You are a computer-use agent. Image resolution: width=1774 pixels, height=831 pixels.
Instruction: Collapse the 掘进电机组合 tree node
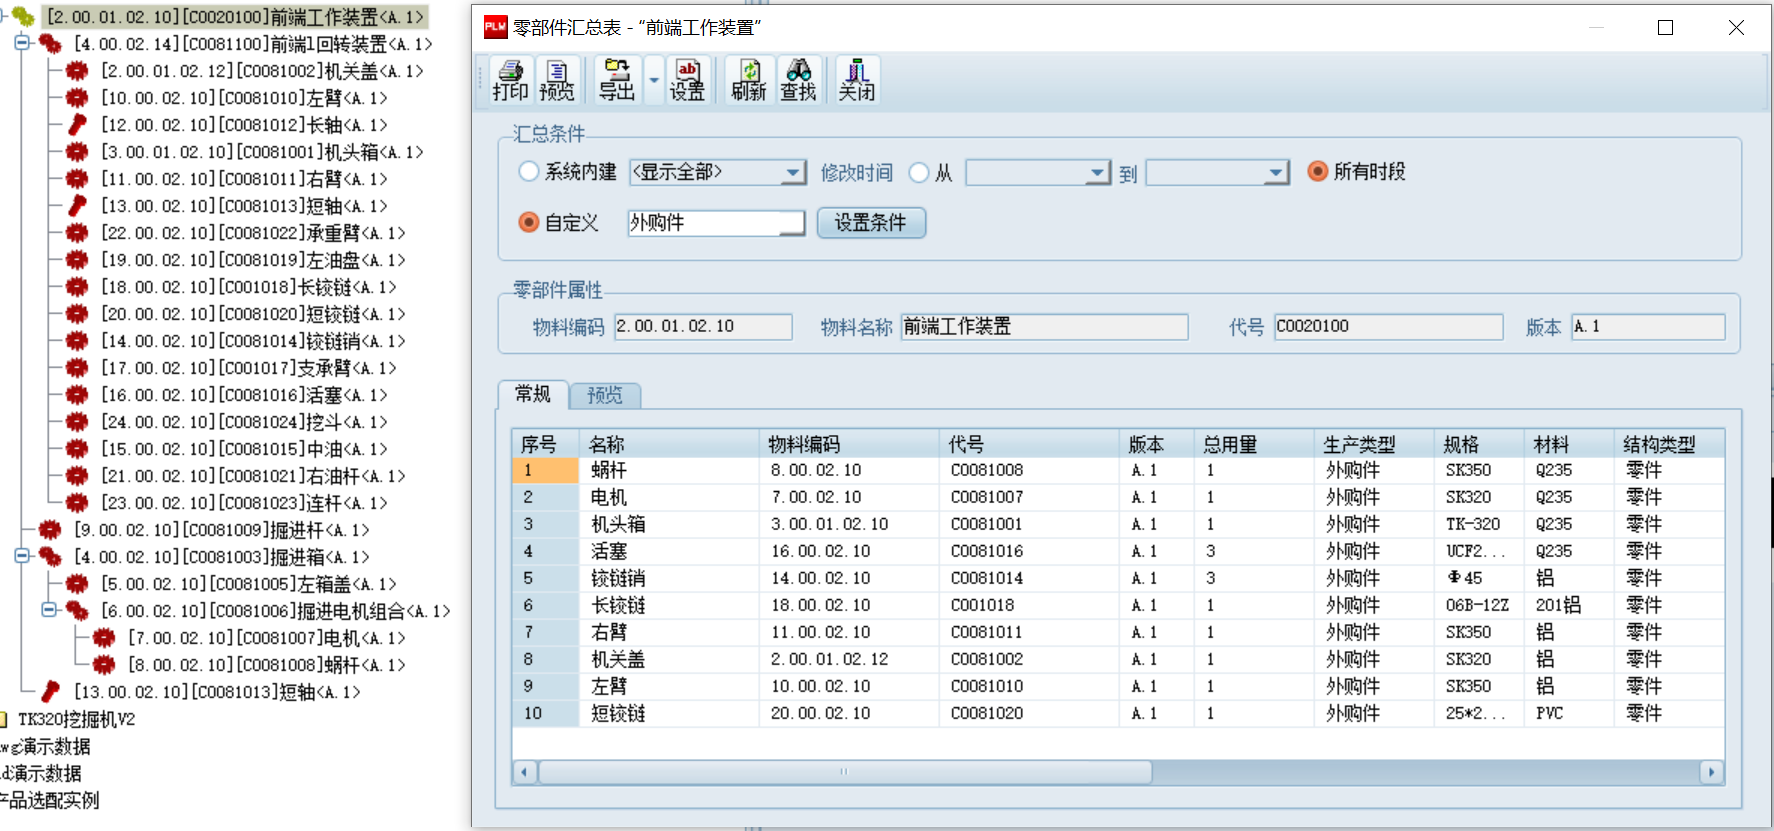tap(48, 610)
